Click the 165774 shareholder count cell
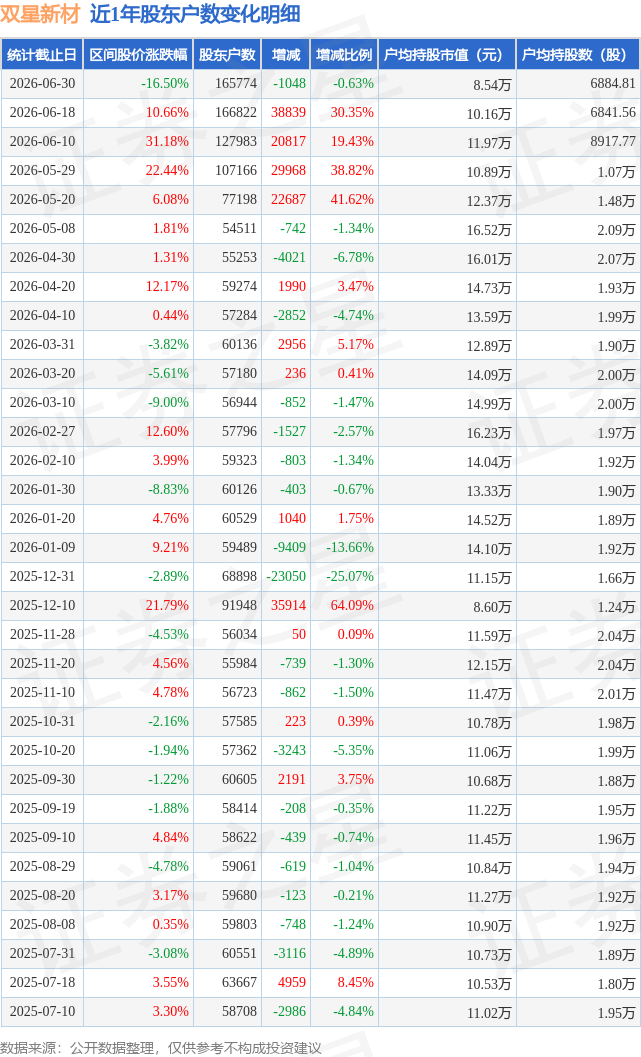The height and width of the screenshot is (1057, 641). [x=236, y=84]
